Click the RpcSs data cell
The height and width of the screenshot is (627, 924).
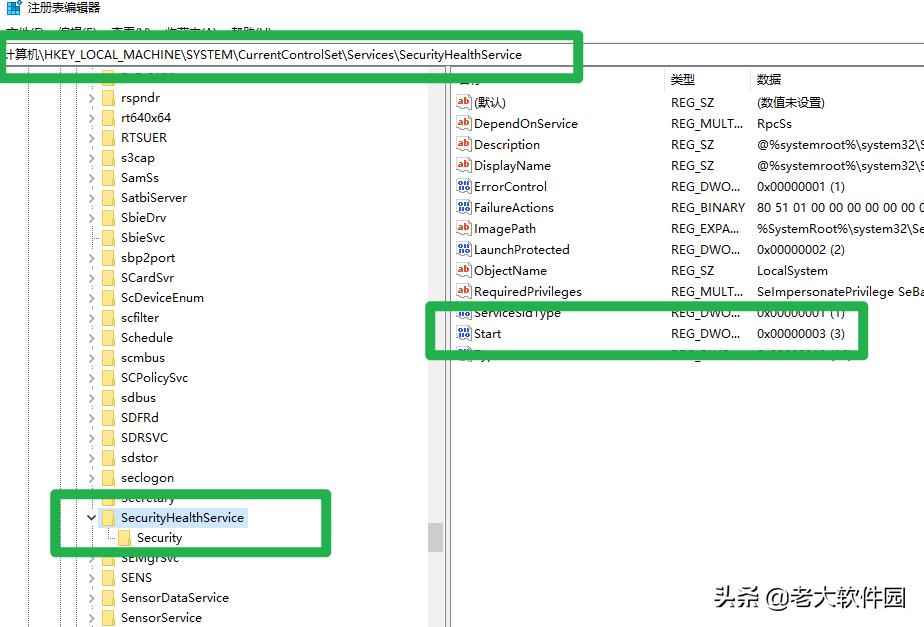pos(774,124)
